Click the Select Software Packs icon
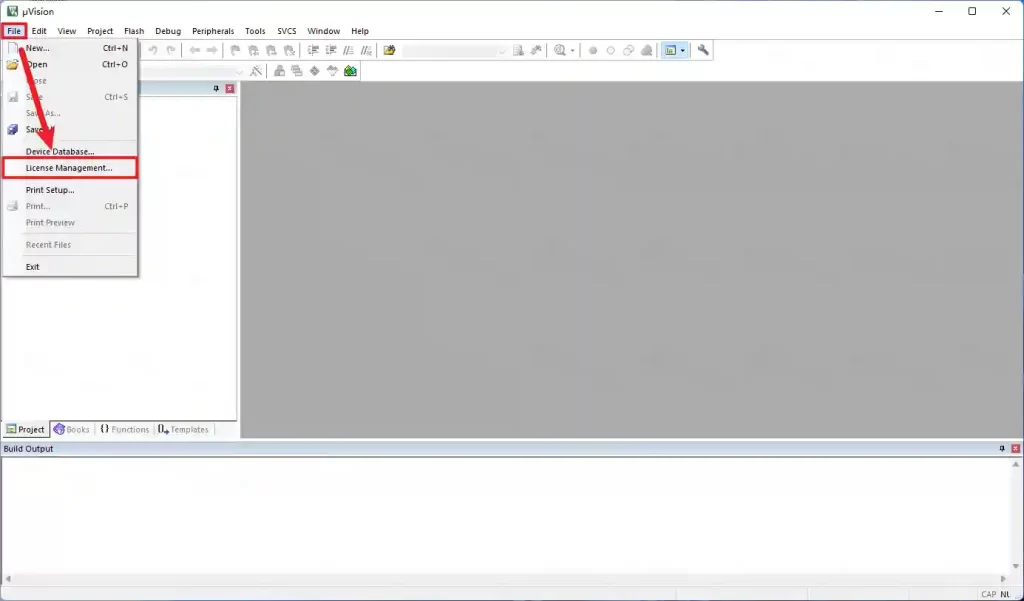This screenshot has width=1024, height=601. [332, 71]
